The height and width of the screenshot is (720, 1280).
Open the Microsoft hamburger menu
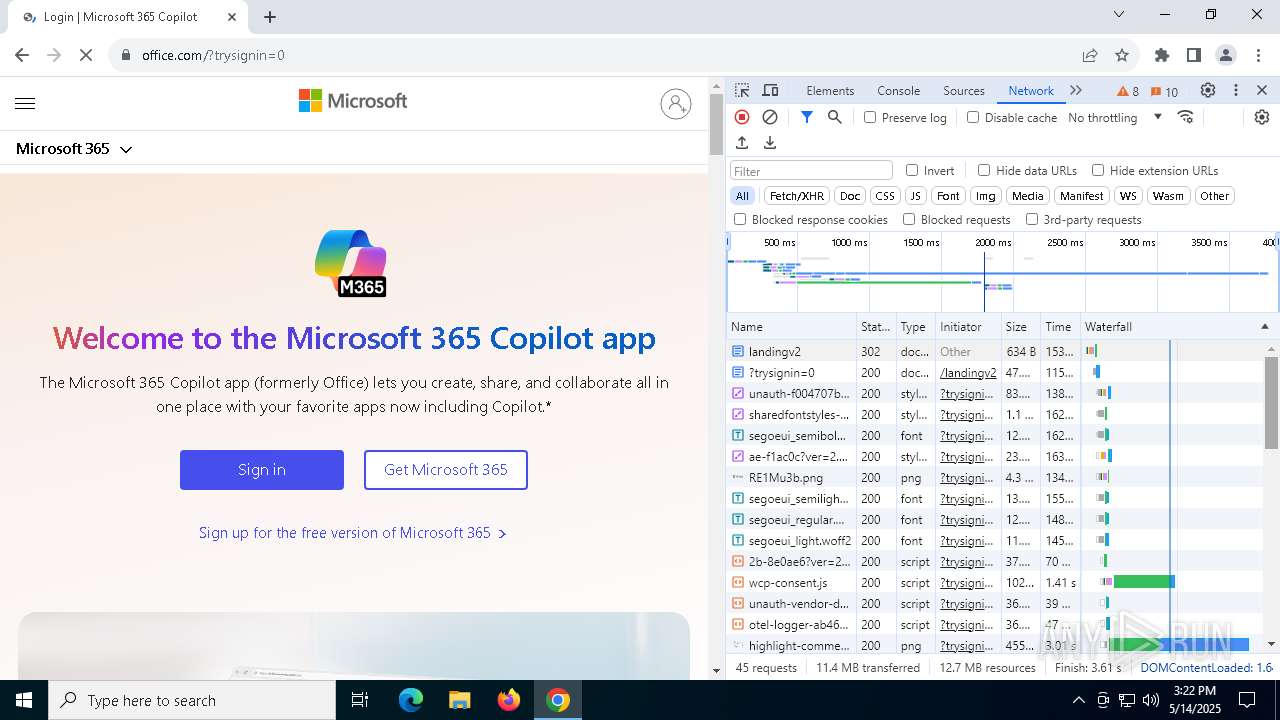point(25,103)
